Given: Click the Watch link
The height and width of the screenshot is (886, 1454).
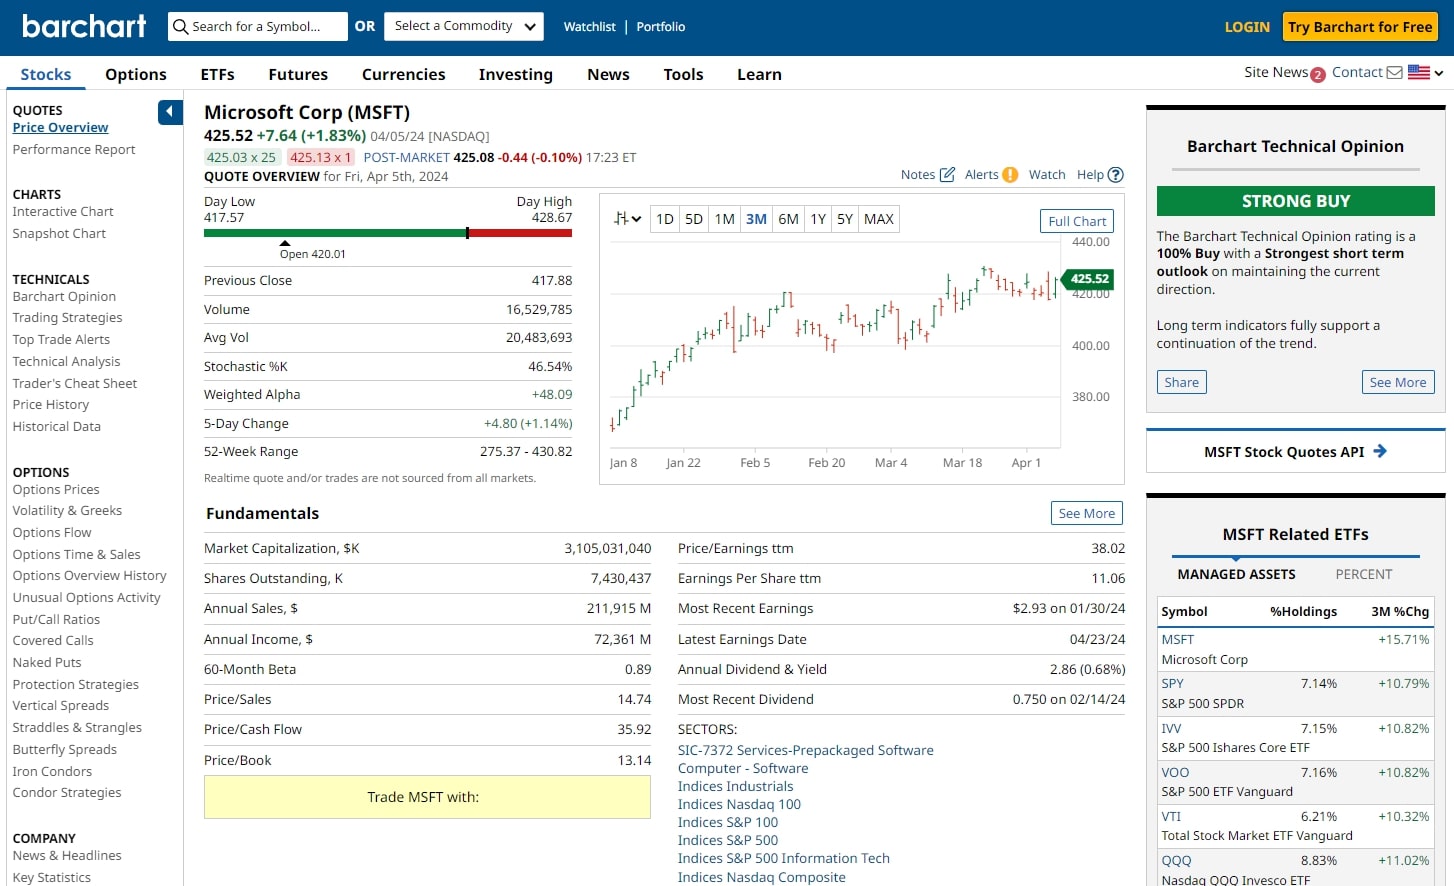Looking at the screenshot, I should tap(1047, 175).
